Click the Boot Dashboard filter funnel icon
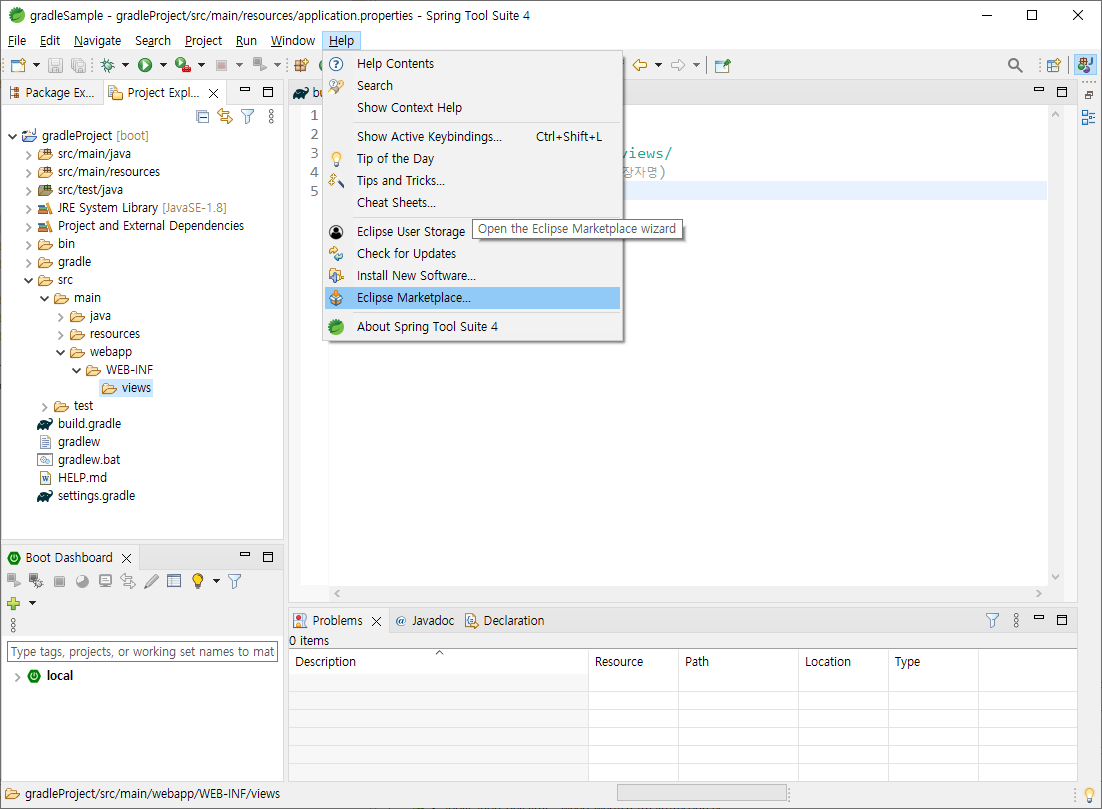Screen dimensions: 1102x809 click(235, 581)
